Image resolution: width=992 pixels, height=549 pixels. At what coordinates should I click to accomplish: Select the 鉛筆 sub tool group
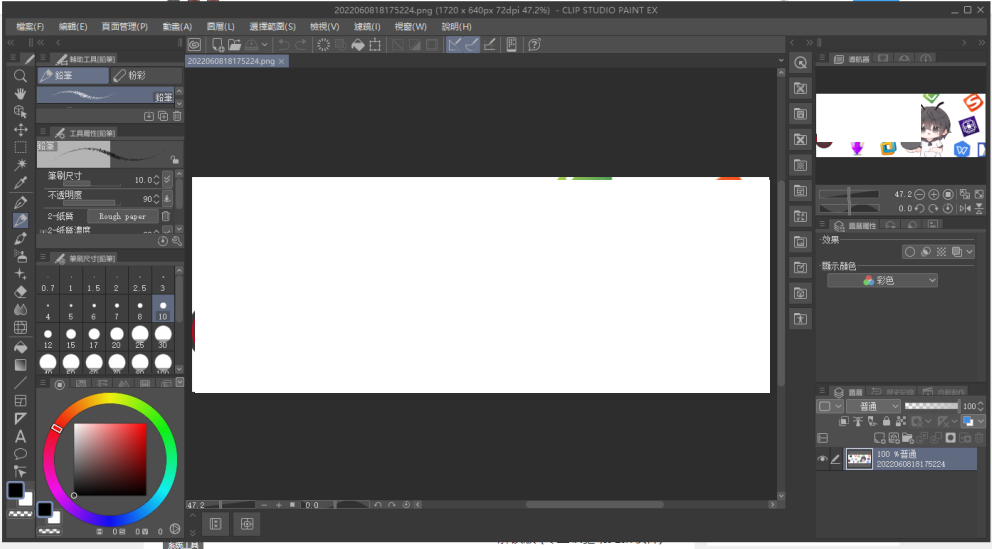[x=73, y=76]
